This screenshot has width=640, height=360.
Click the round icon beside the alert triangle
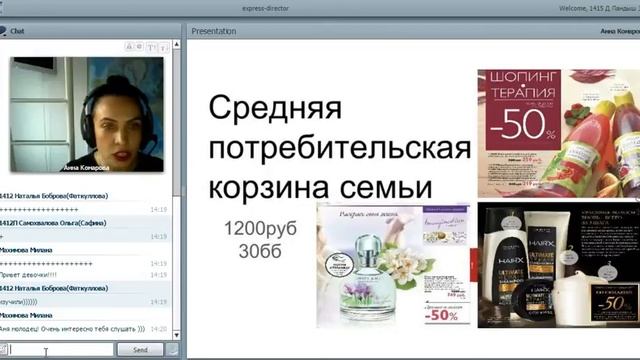click(139, 47)
